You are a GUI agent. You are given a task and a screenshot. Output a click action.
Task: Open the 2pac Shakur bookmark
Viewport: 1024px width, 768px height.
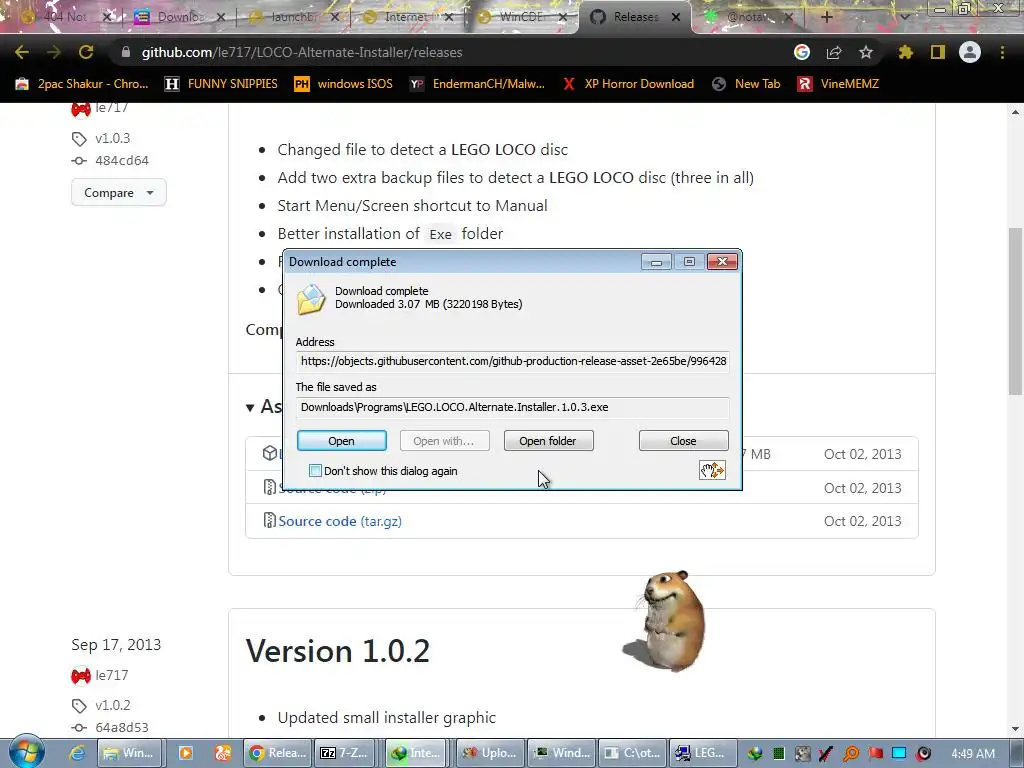point(82,84)
